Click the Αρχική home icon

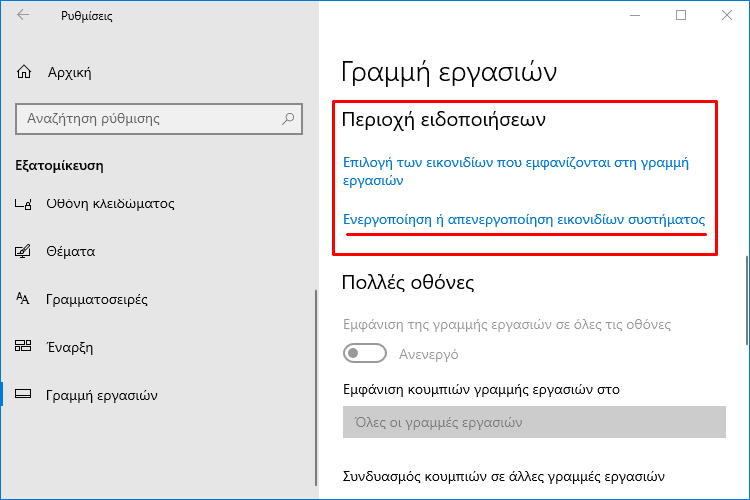pos(24,72)
